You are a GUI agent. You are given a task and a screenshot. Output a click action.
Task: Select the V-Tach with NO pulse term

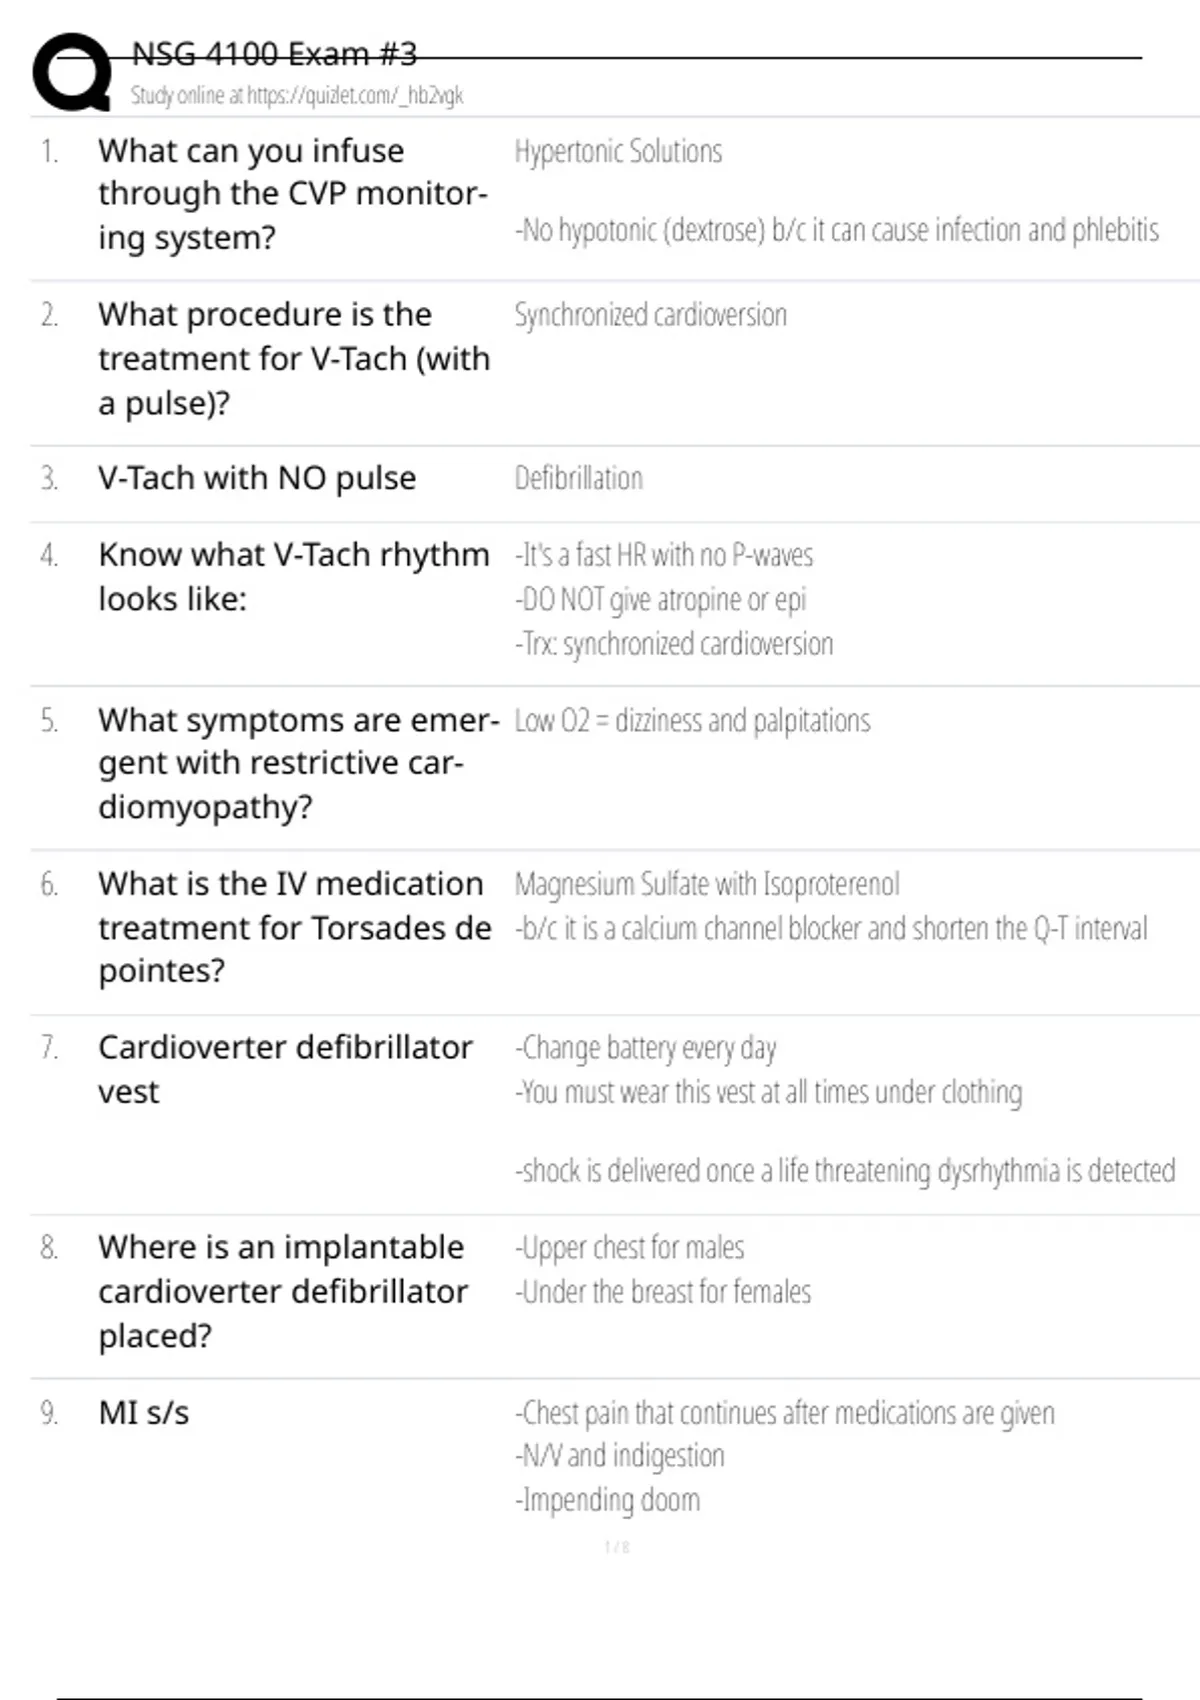coord(257,478)
